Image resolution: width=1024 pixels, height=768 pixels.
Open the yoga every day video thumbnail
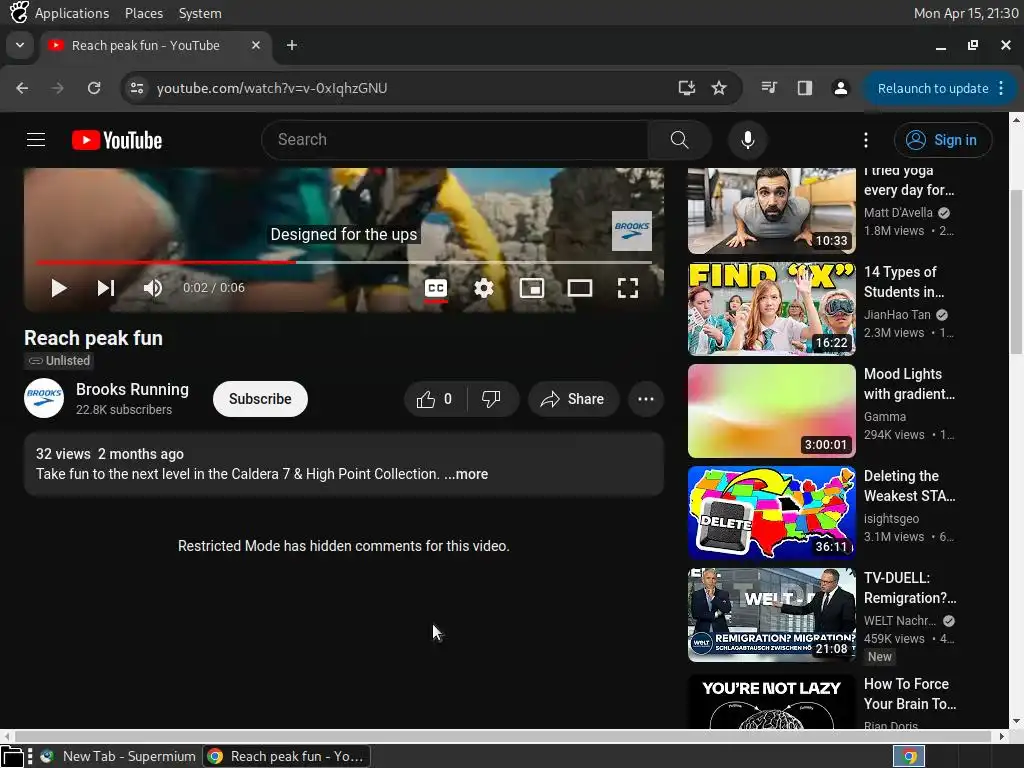[x=771, y=210]
